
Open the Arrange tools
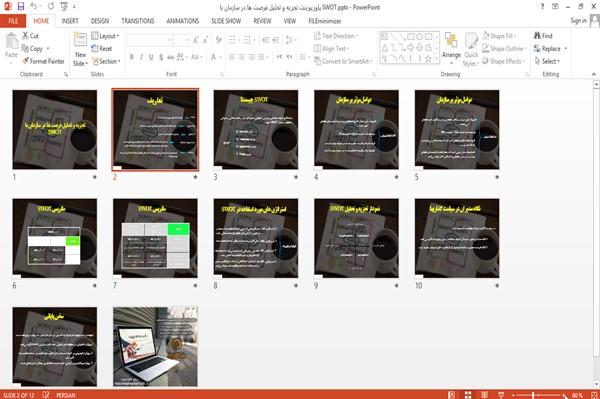pos(451,49)
